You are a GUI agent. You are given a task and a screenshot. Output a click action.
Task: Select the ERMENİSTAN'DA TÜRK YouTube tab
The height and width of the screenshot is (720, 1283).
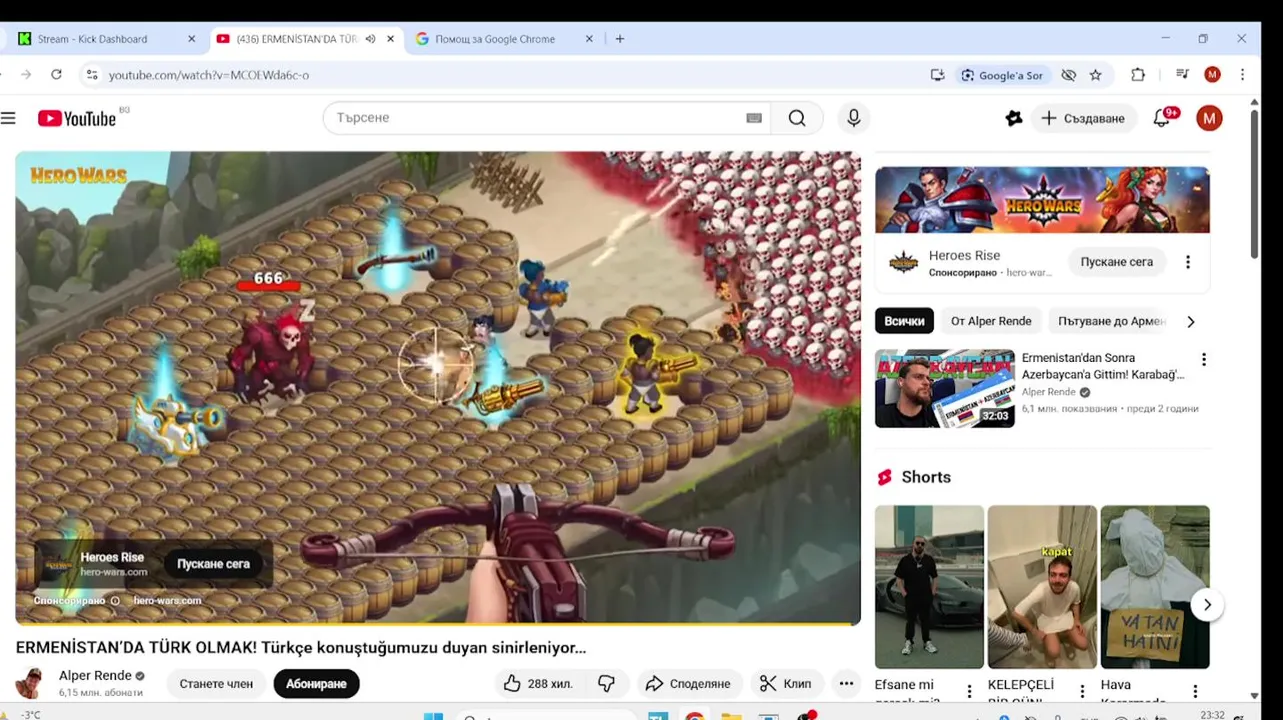coord(296,39)
